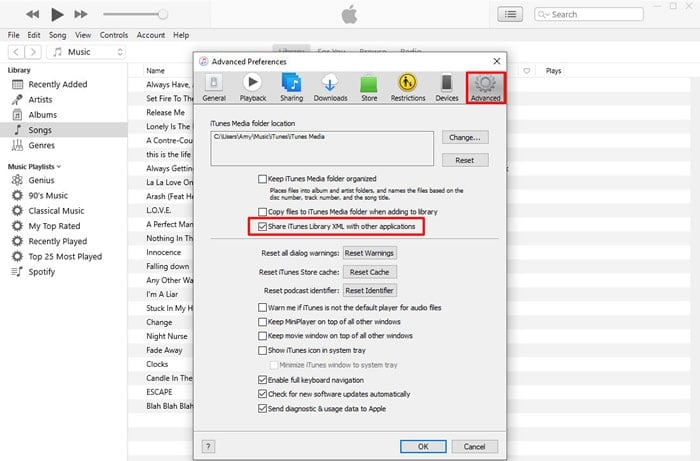700x461 pixels.
Task: Sort songs by the Name column header
Action: click(x=155, y=71)
